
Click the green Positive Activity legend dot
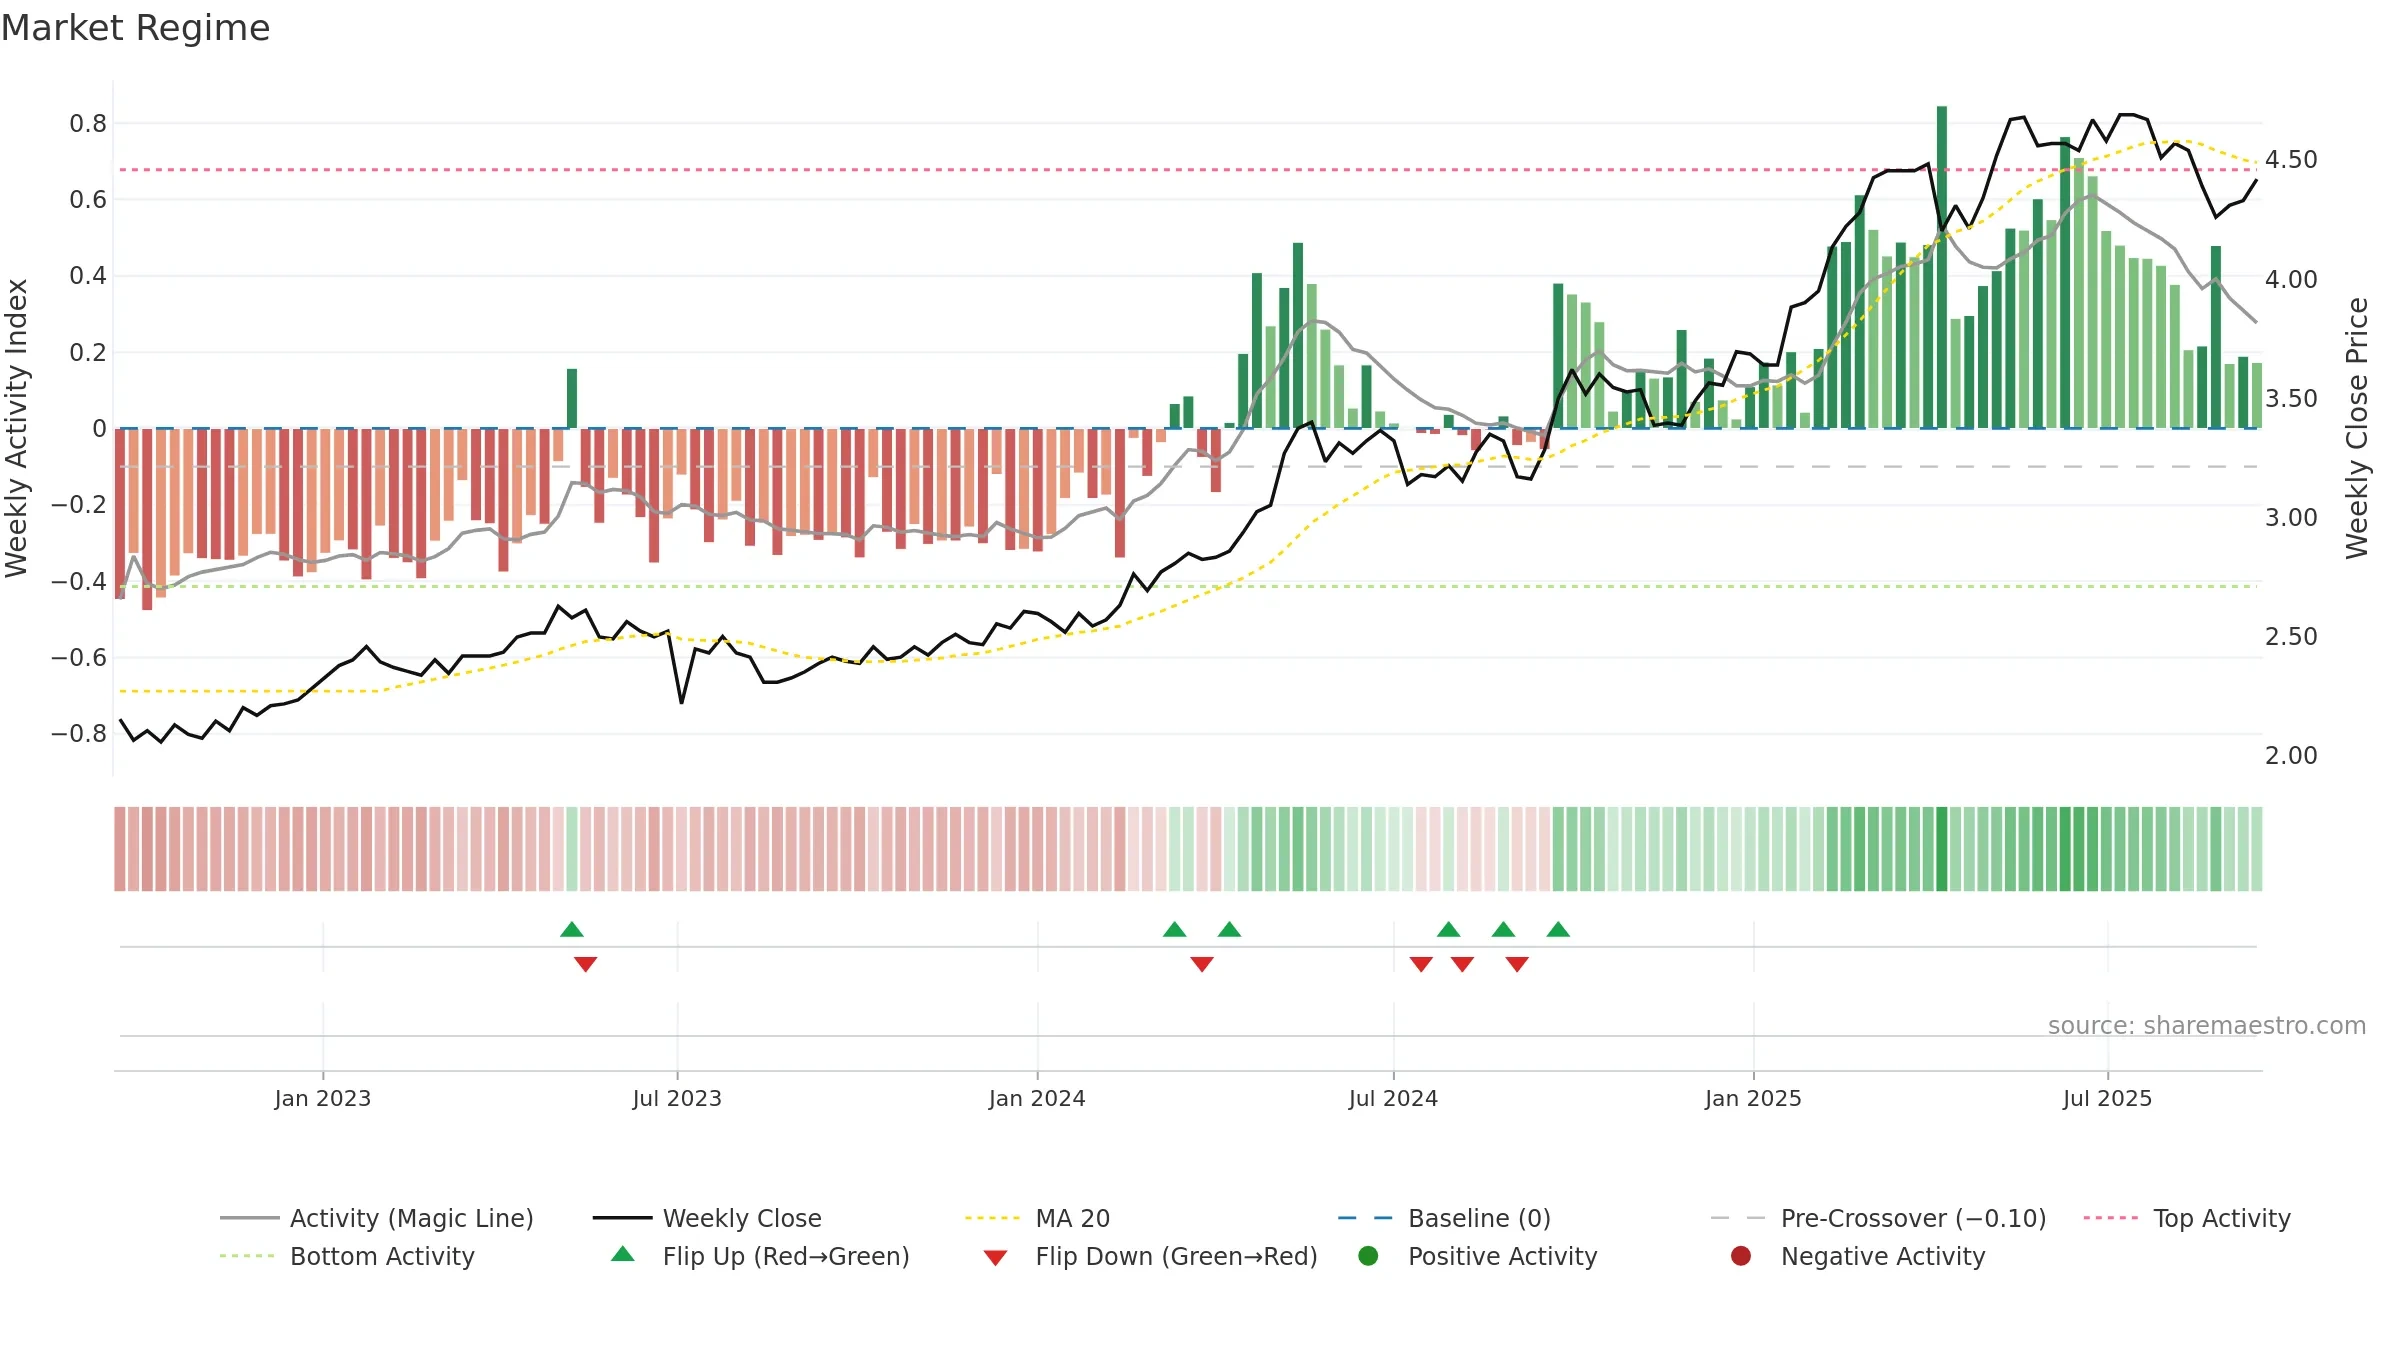[1368, 1255]
